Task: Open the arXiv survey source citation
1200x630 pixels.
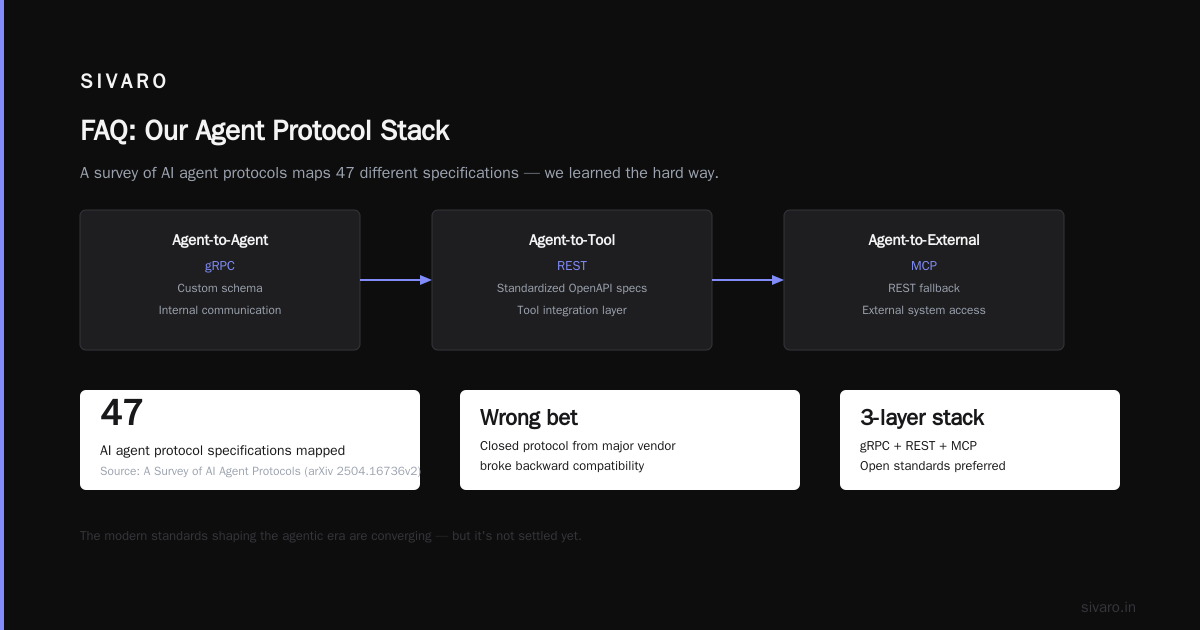Action: click(x=260, y=471)
